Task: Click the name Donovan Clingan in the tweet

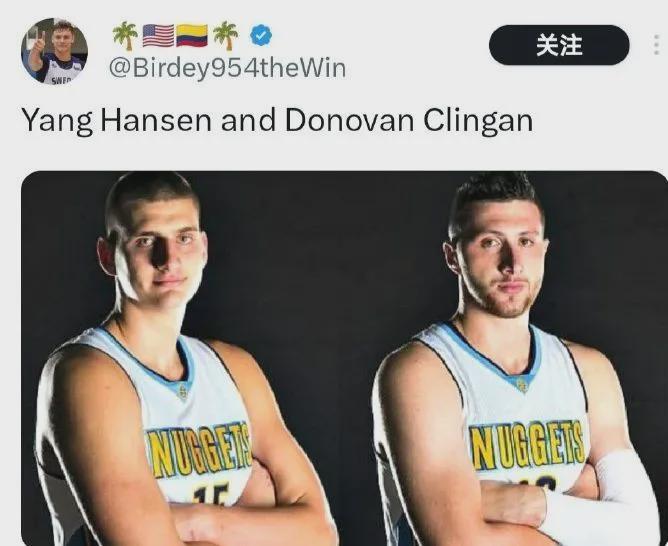Action: click(x=409, y=121)
